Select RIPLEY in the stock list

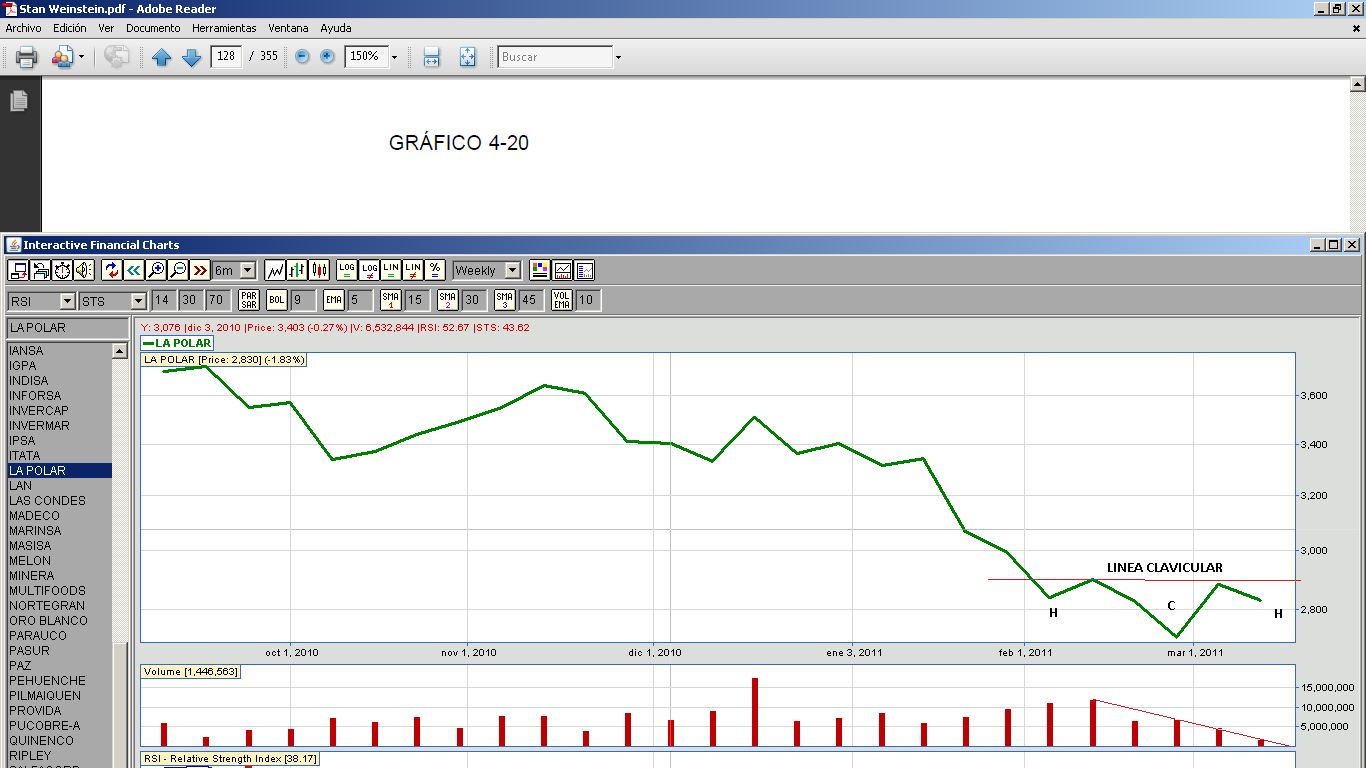click(30, 756)
